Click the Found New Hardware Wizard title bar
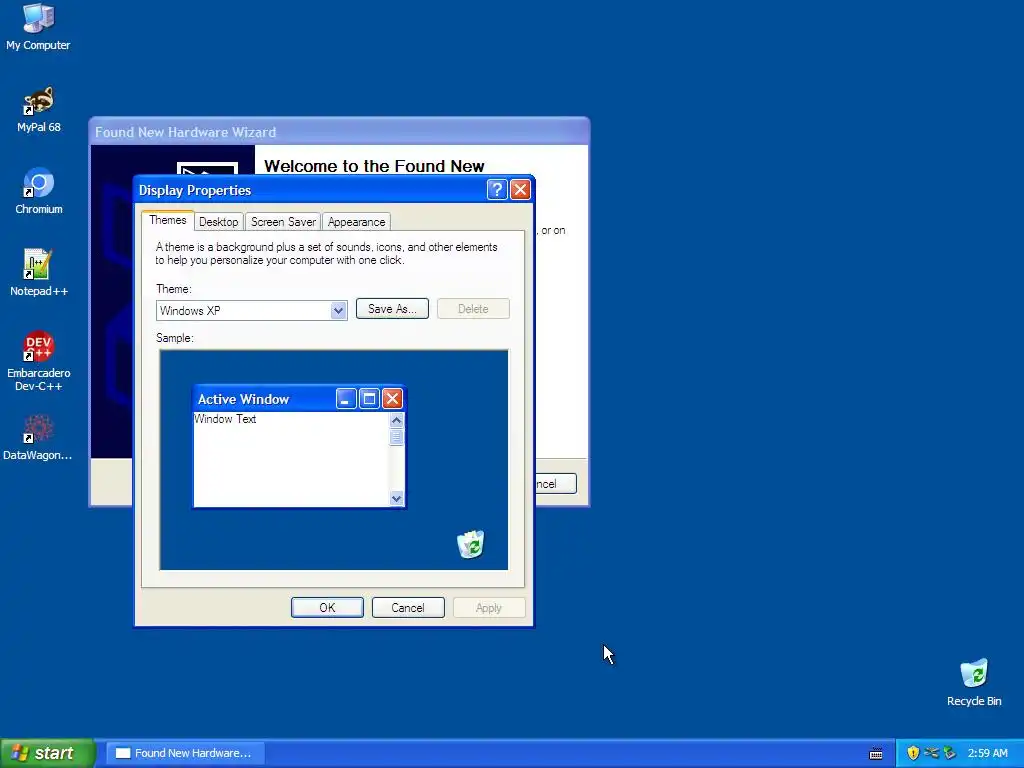1024x768 pixels. pos(339,132)
